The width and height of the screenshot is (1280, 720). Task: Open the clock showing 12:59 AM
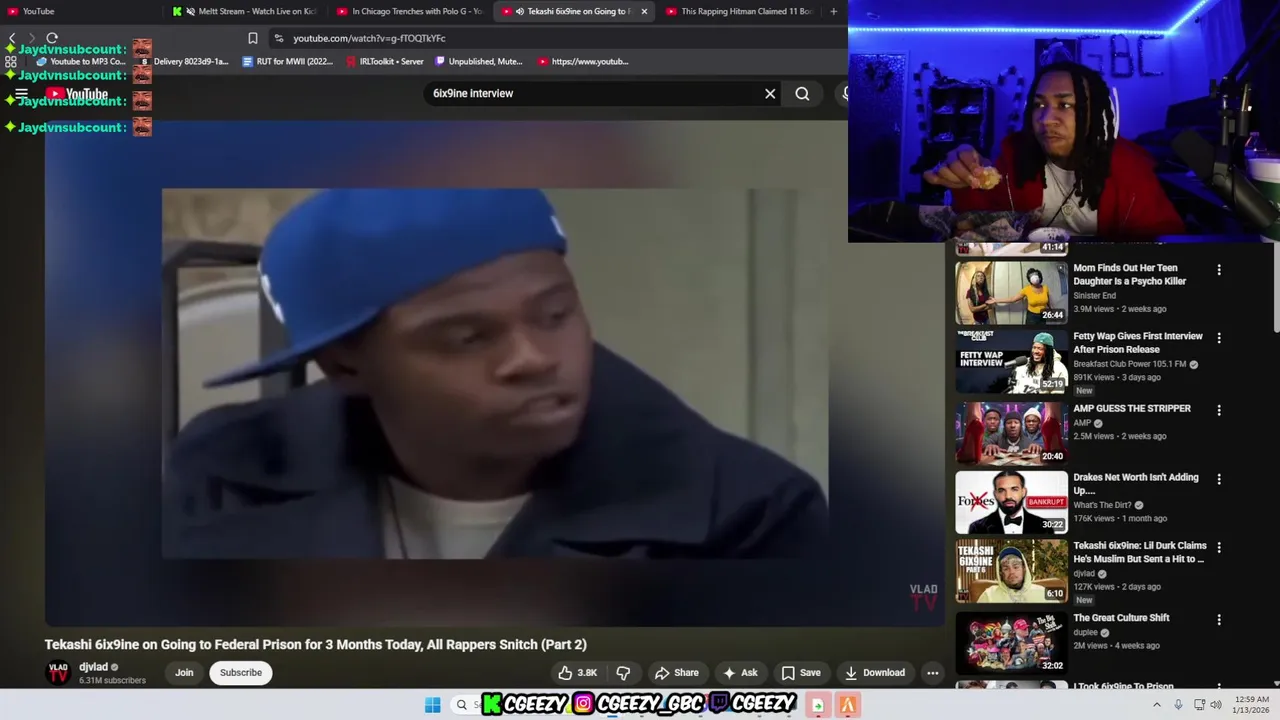1251,705
